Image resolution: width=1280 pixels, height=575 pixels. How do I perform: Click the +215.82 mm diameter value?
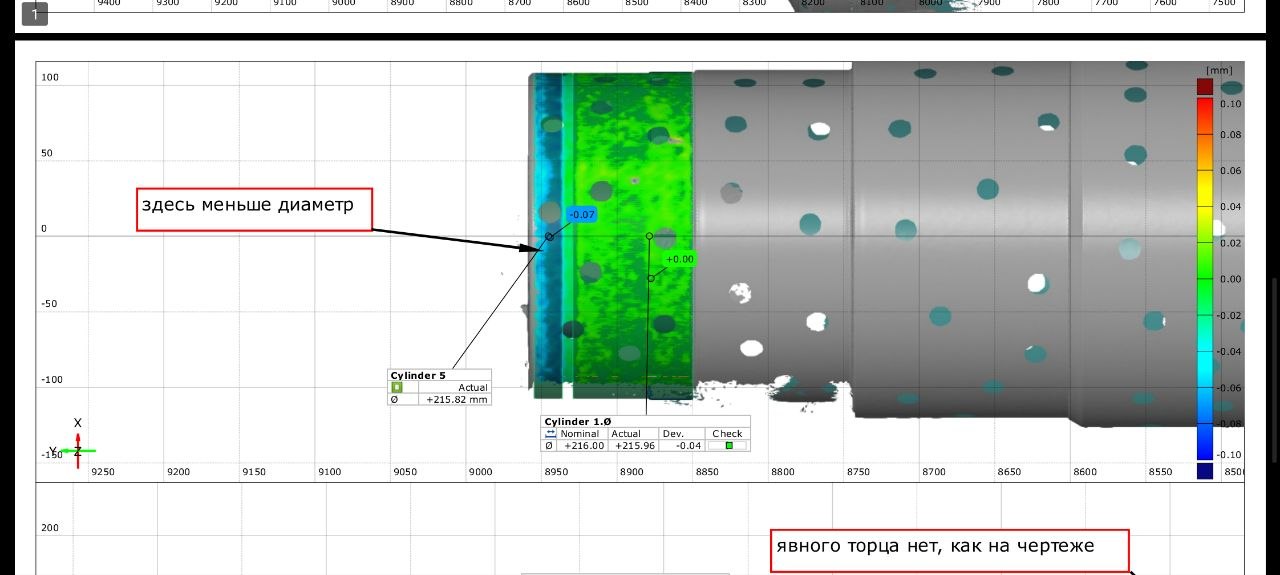click(457, 399)
